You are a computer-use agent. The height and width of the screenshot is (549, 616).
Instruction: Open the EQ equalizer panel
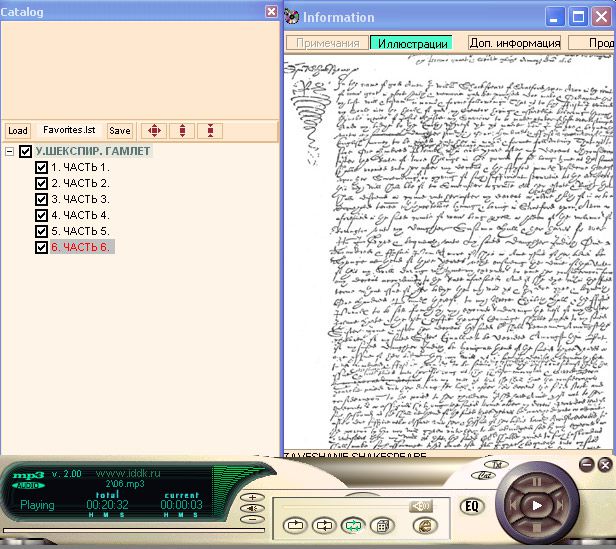pyautogui.click(x=473, y=506)
